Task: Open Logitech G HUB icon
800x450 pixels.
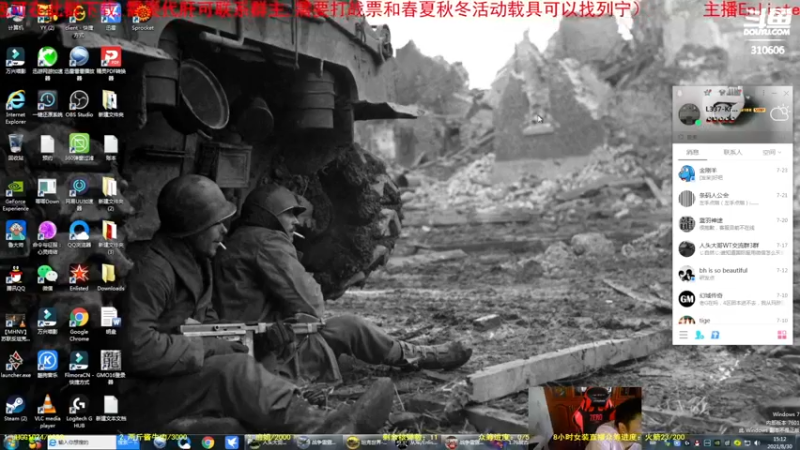Action: coord(79,411)
